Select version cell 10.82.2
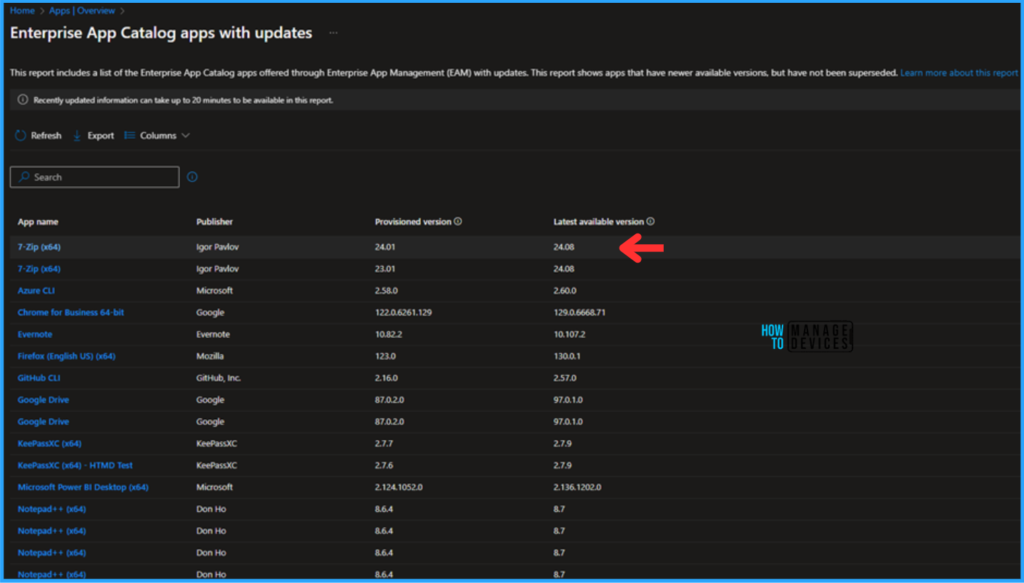This screenshot has height=583, width=1024. [389, 334]
